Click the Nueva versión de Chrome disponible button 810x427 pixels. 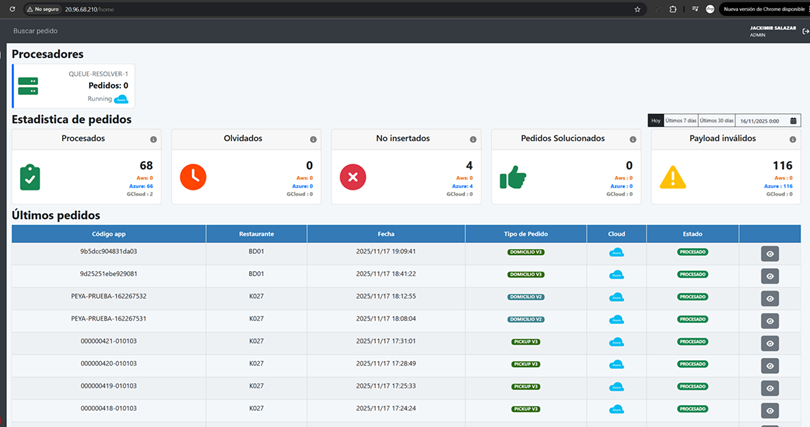click(764, 9)
